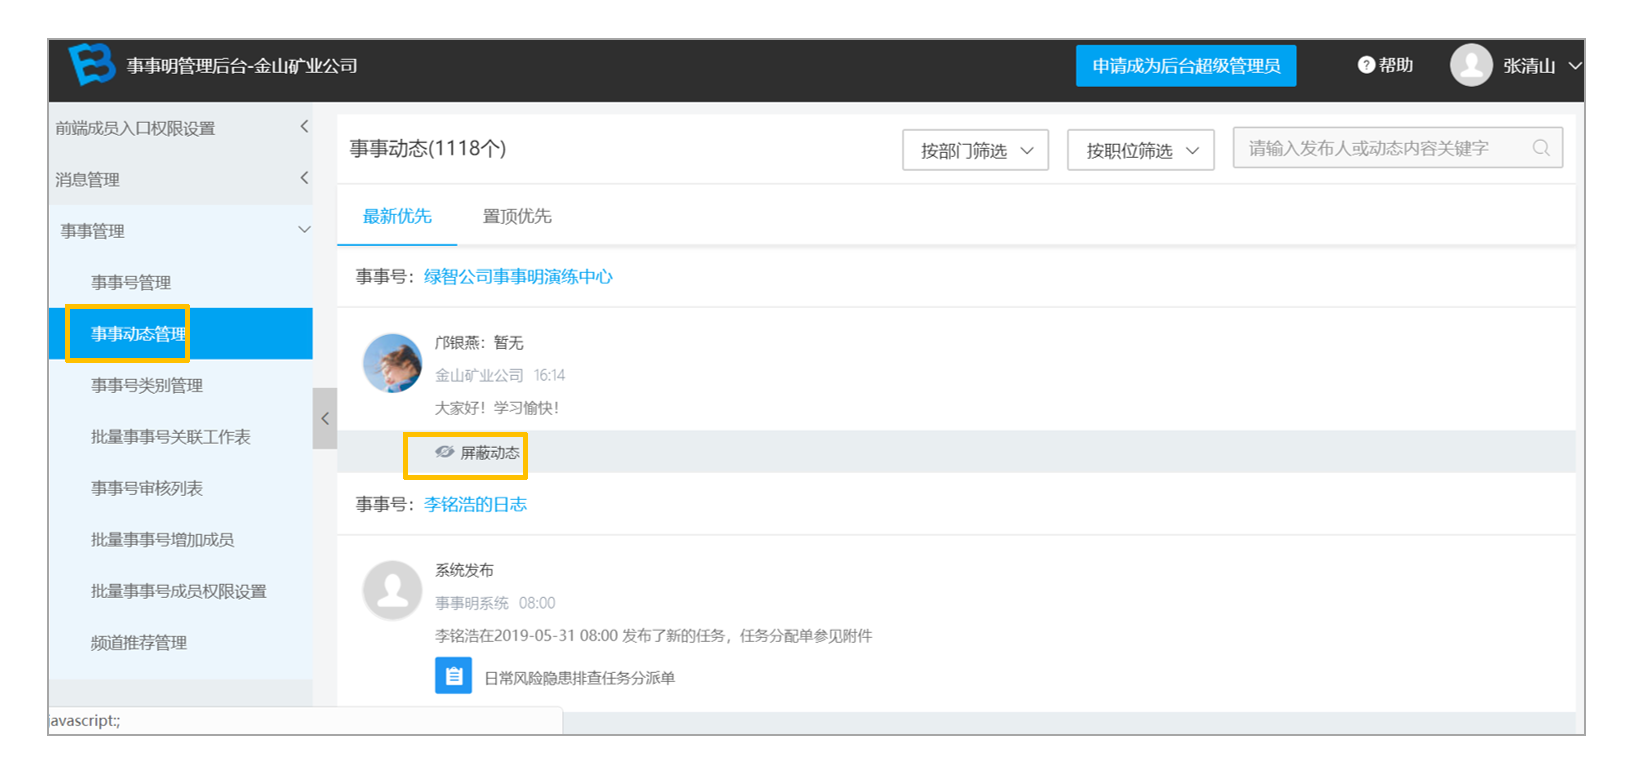Image resolution: width=1638 pixels, height=765 pixels.
Task: Click the keyword search input field
Action: pyautogui.click(x=1398, y=148)
